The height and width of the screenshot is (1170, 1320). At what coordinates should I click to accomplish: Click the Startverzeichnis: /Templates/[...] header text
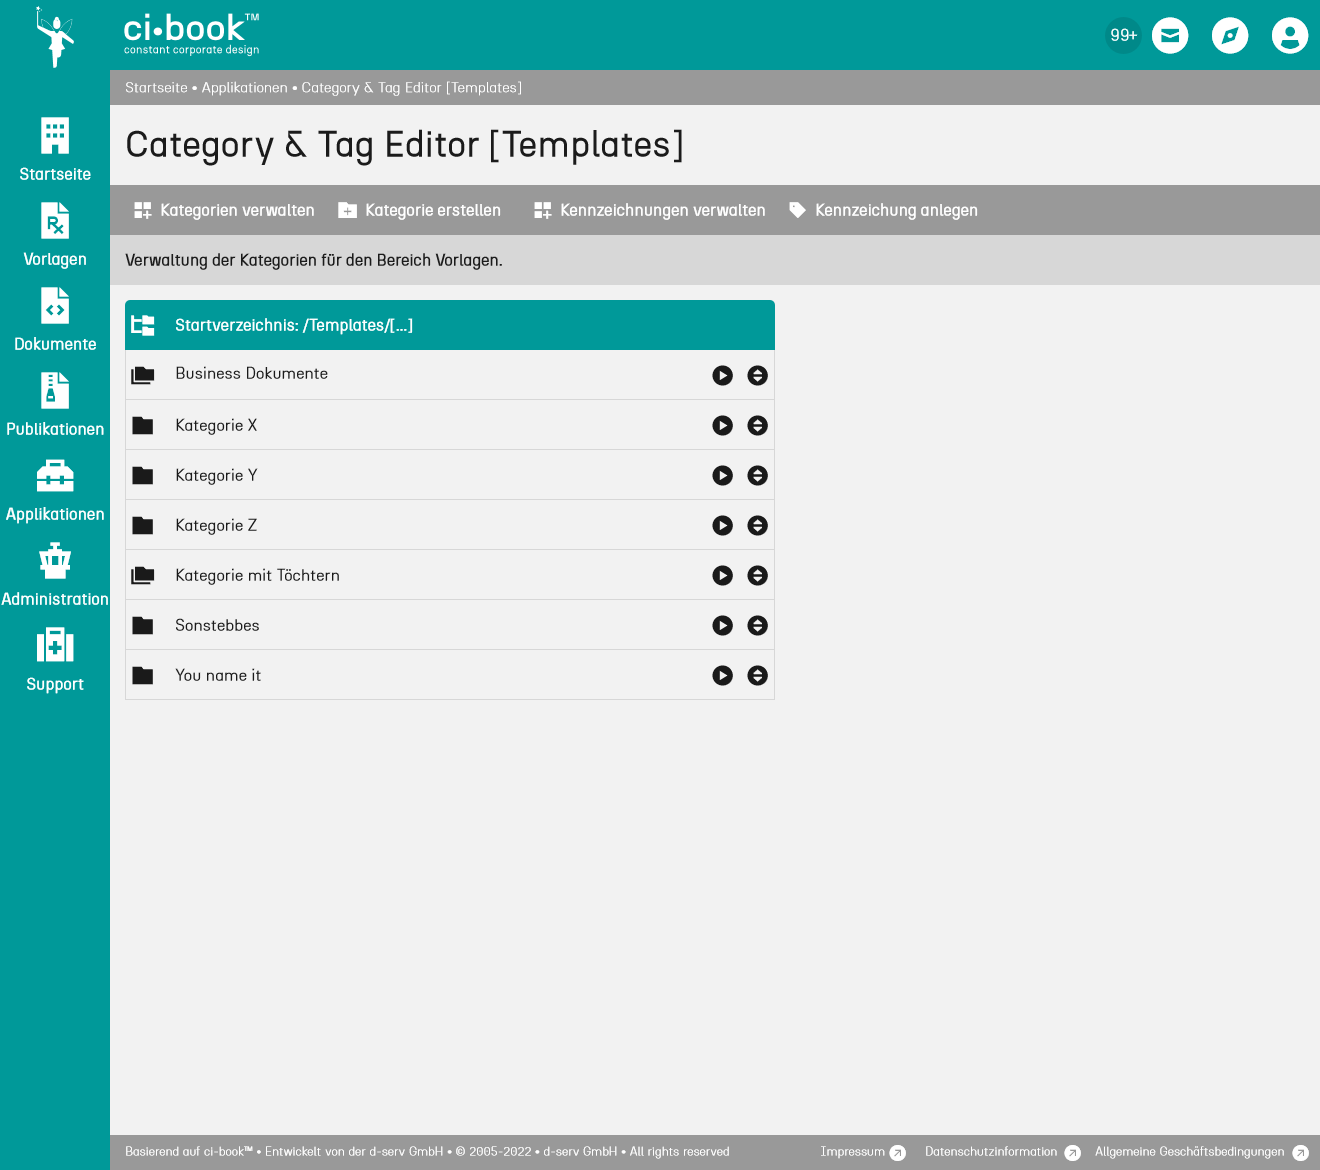pos(294,325)
